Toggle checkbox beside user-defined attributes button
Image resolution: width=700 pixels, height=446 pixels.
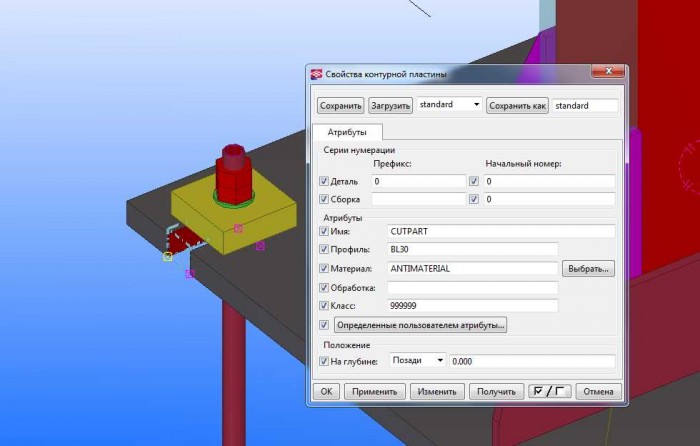pyautogui.click(x=324, y=325)
